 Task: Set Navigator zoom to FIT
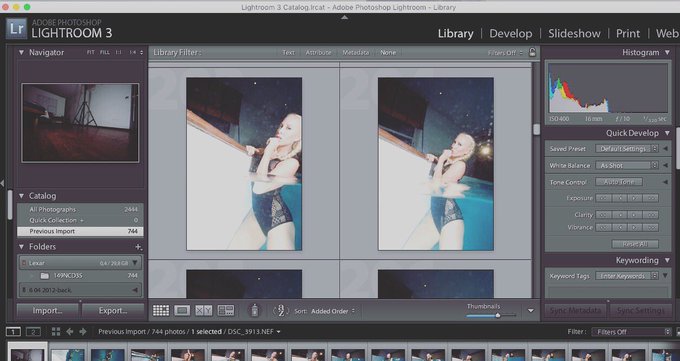click(90, 53)
